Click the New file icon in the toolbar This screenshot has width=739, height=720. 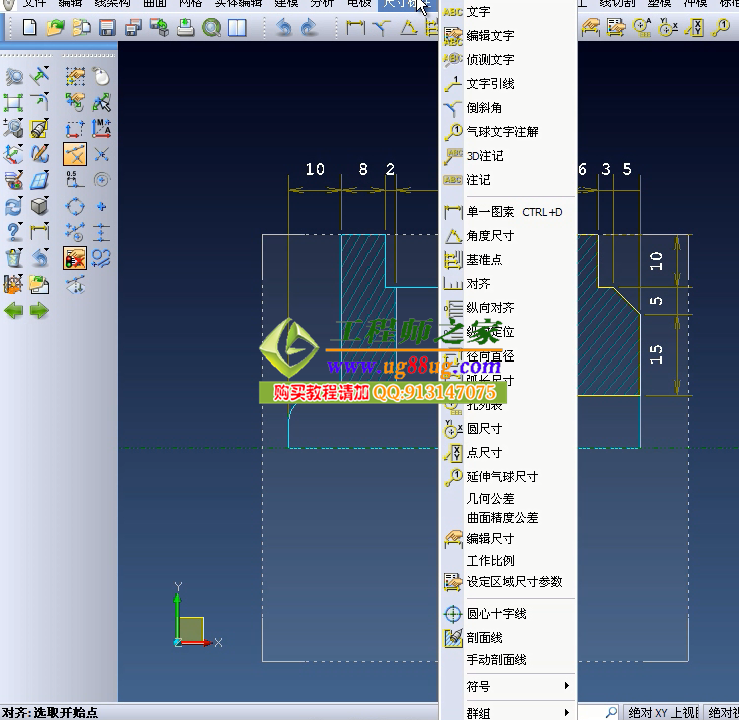(x=29, y=28)
